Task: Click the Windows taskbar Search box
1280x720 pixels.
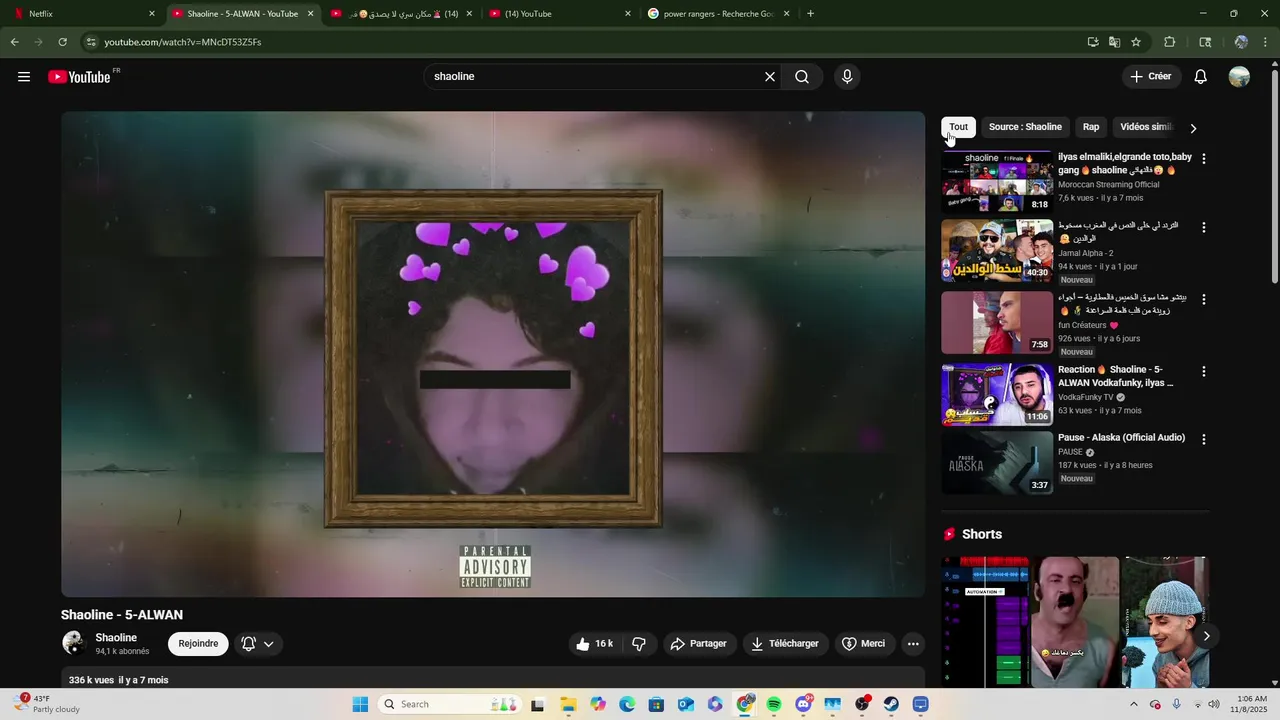Action: tap(449, 704)
